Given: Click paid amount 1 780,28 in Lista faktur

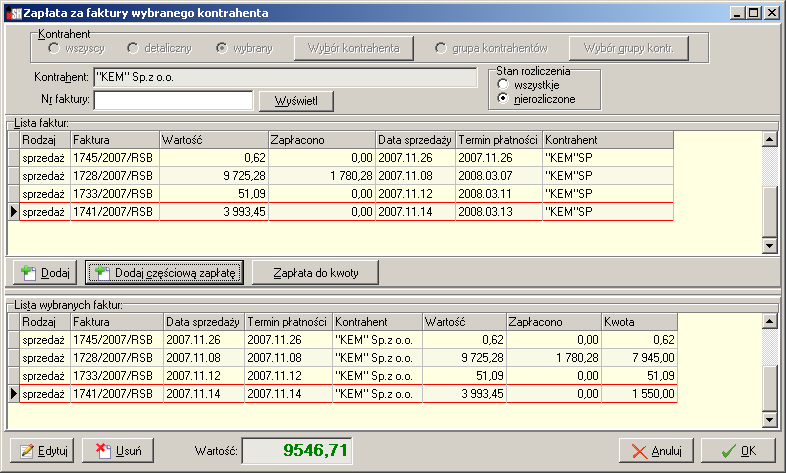Looking at the screenshot, I should coord(322,176).
